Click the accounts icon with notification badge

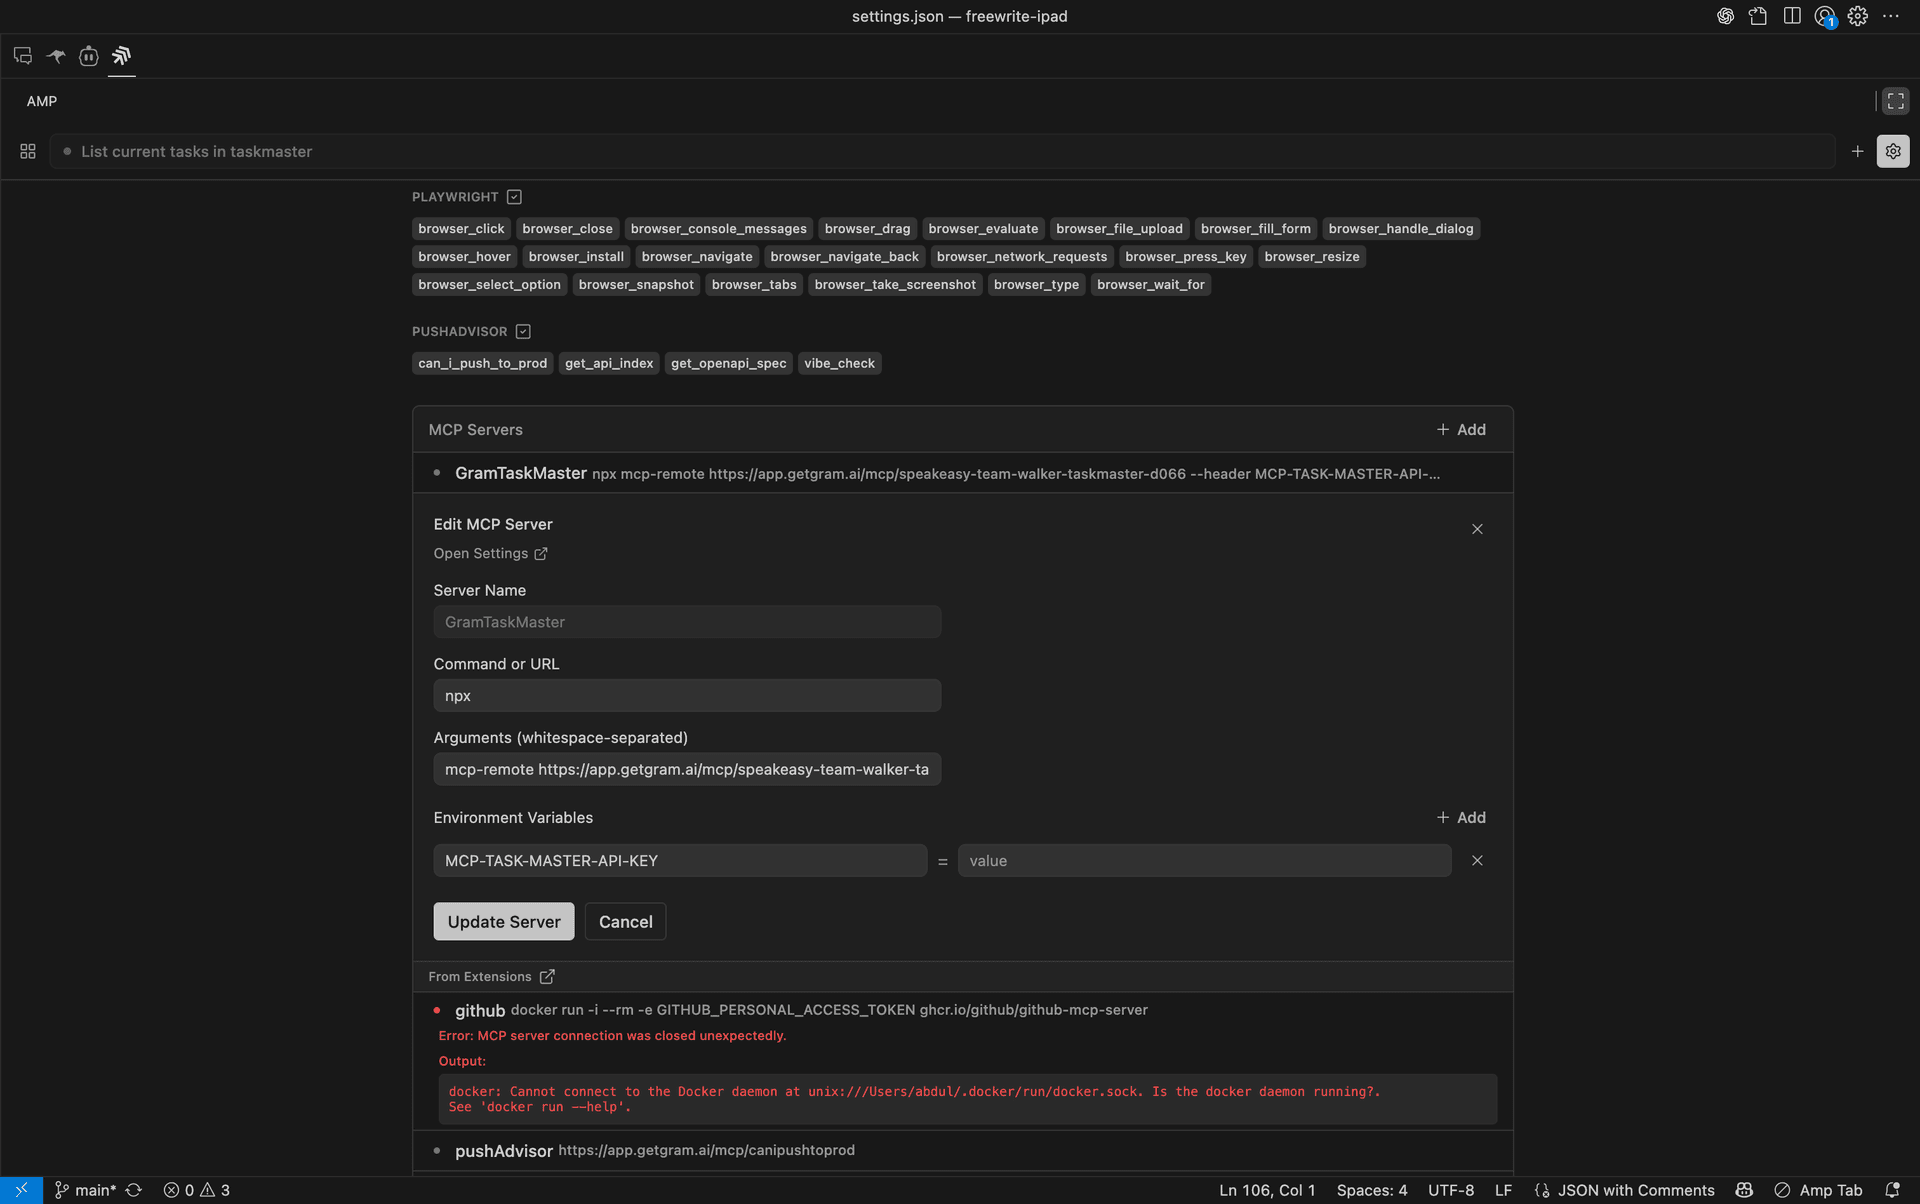click(x=1824, y=16)
